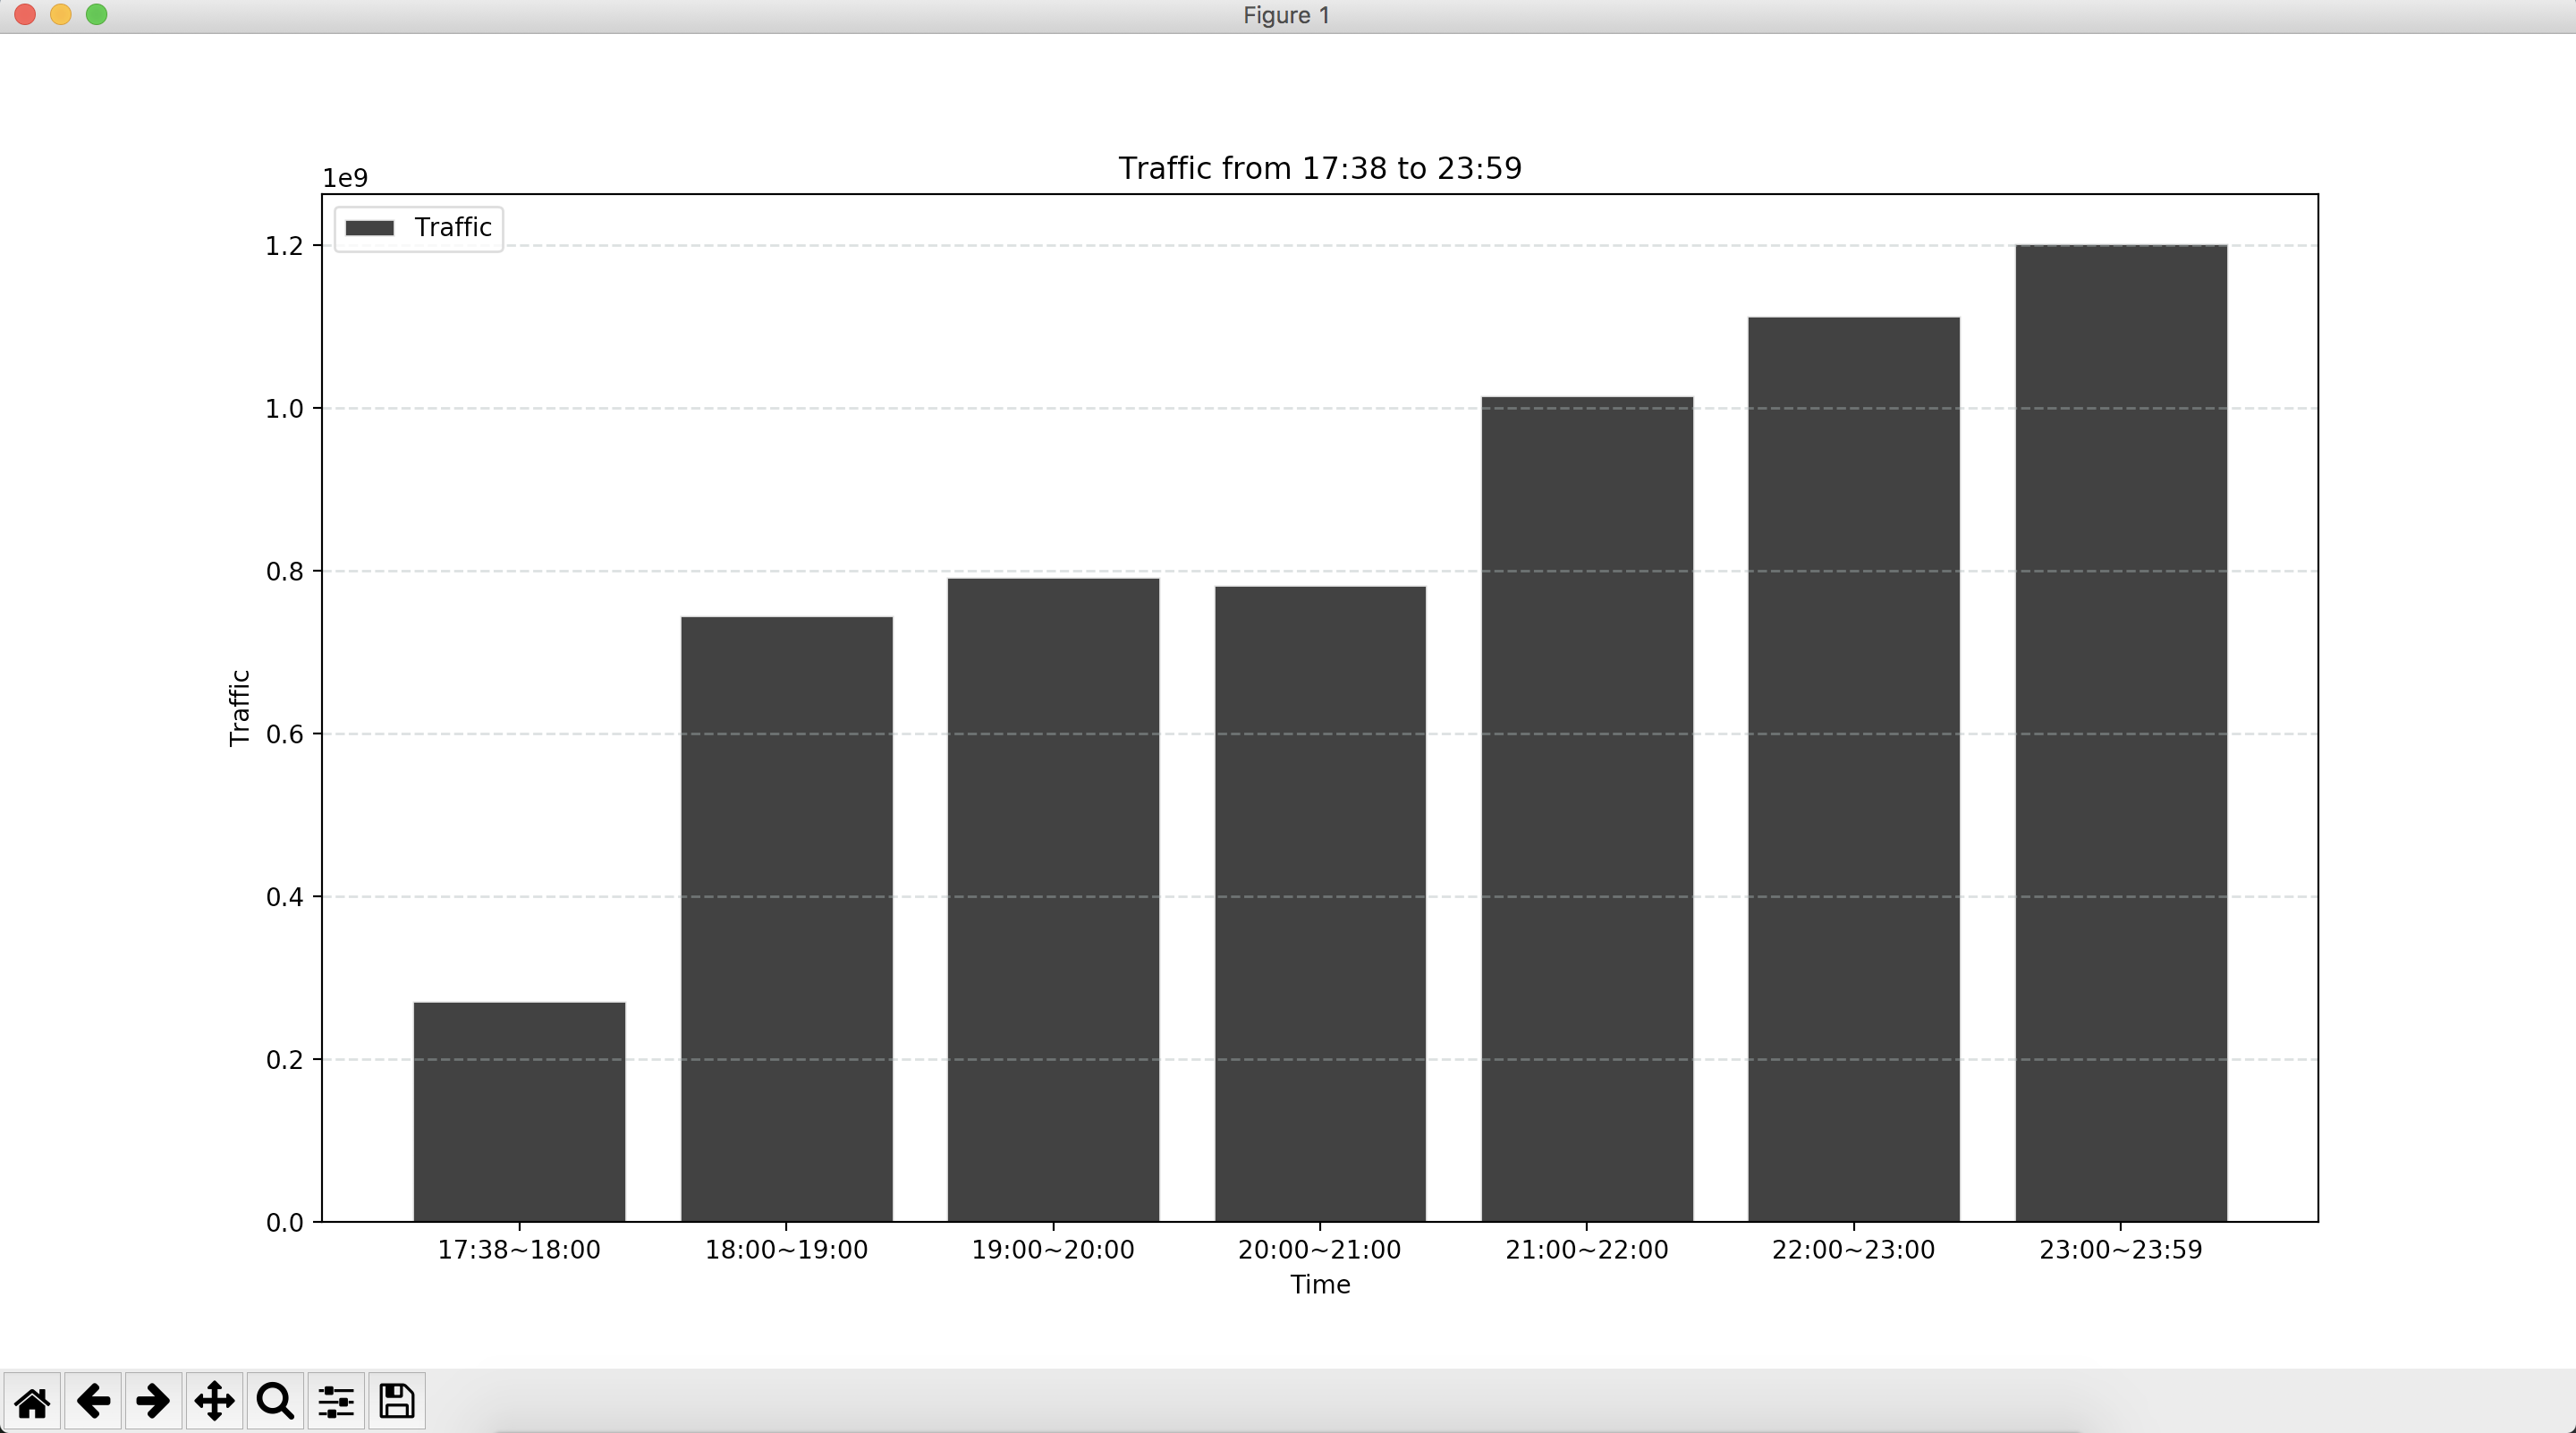2576x1433 pixels.
Task: Click the Back arrow toolbar icon
Action: [93, 1401]
